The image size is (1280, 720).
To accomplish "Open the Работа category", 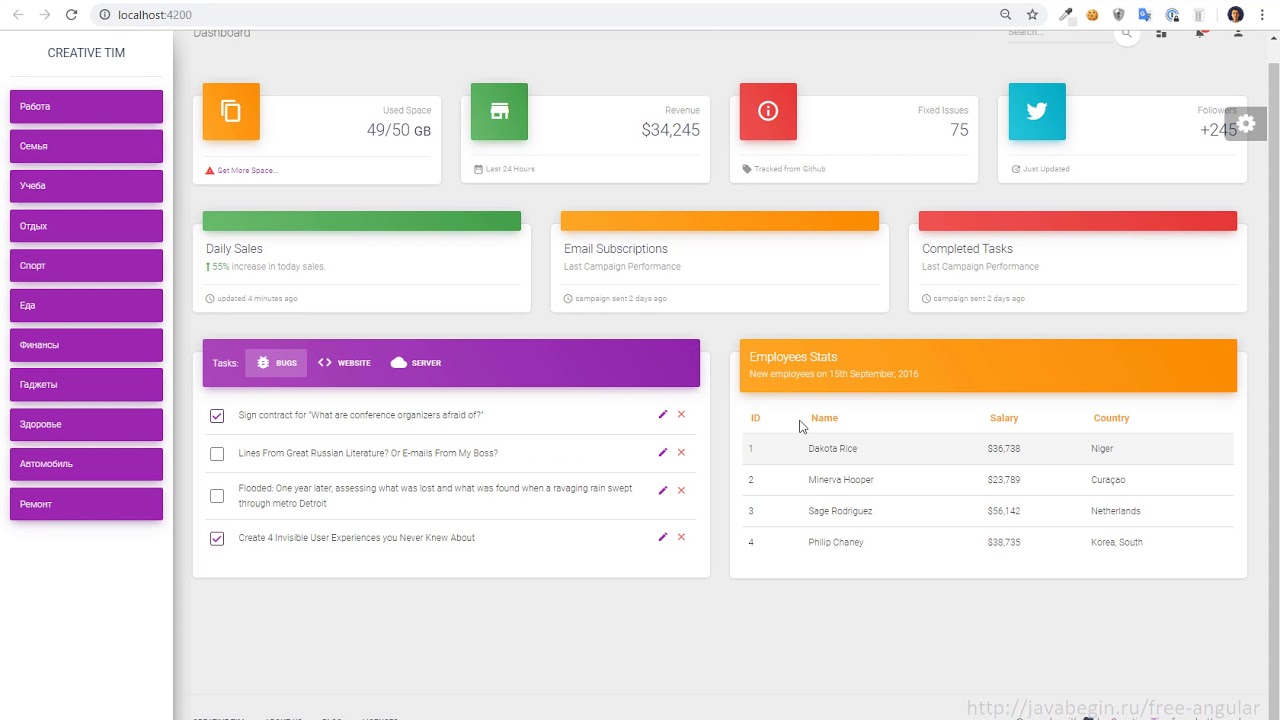I will [x=86, y=107].
